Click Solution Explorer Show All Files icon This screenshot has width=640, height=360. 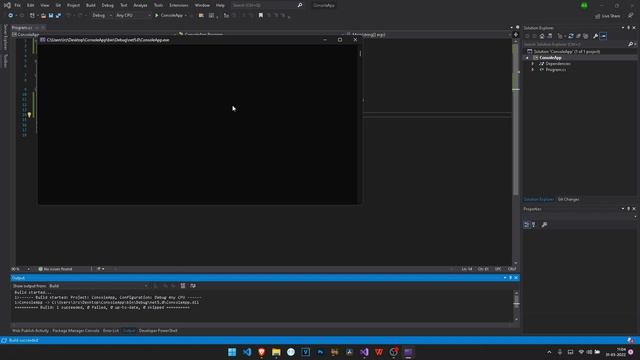[x=585, y=36]
